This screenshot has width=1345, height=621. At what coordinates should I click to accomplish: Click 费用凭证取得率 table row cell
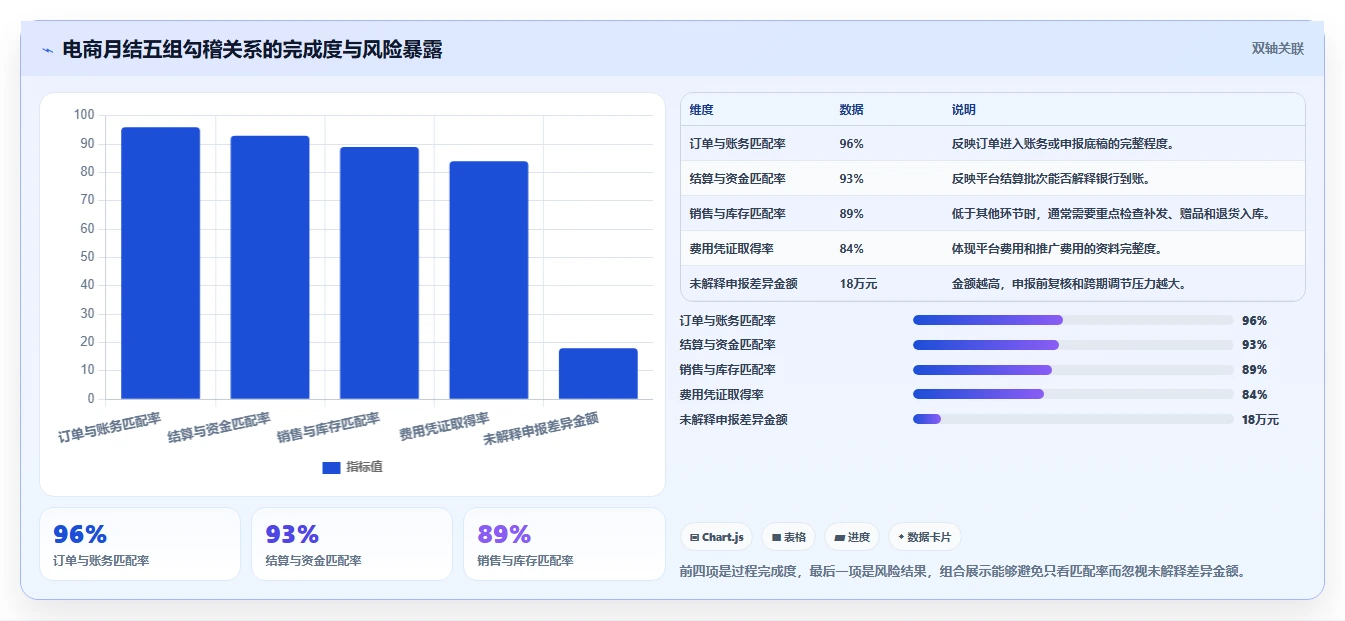(x=731, y=249)
